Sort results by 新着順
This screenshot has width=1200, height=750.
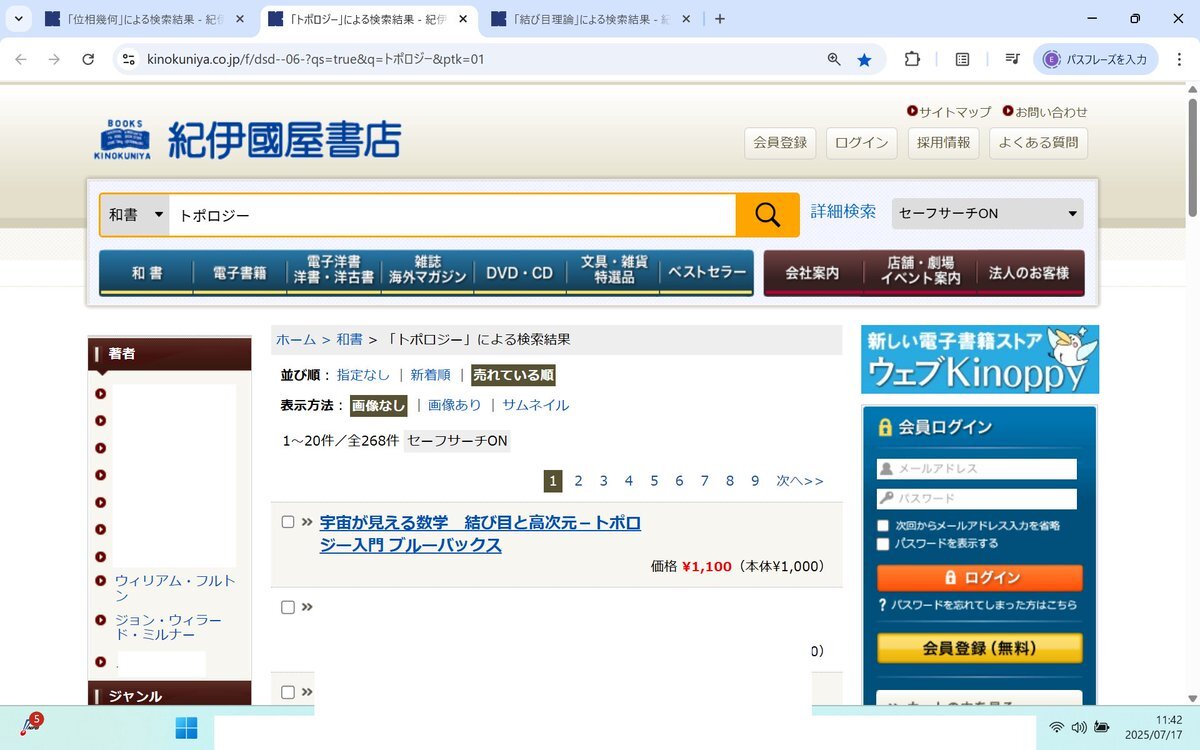click(x=430, y=375)
